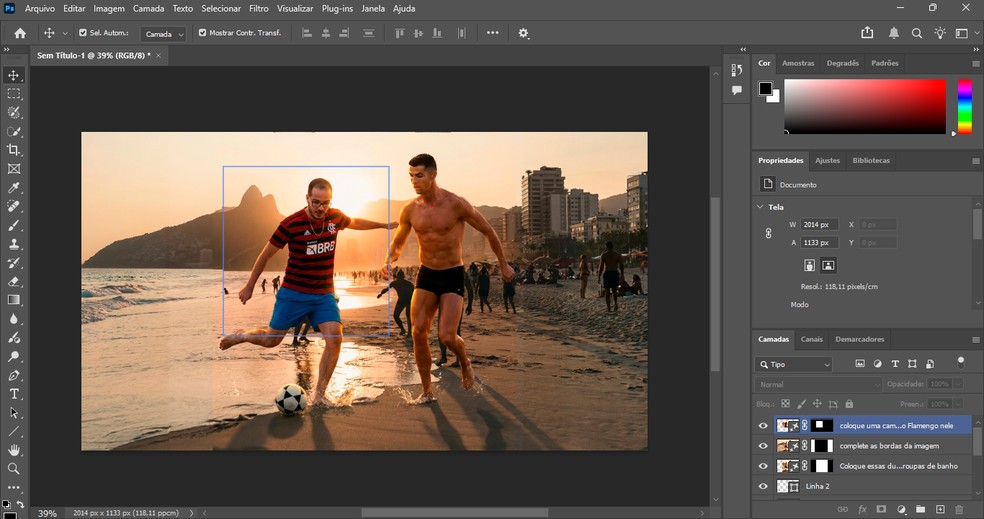Toggle the Sel. Autom. checkbox
This screenshot has width=984, height=519.
coord(83,33)
